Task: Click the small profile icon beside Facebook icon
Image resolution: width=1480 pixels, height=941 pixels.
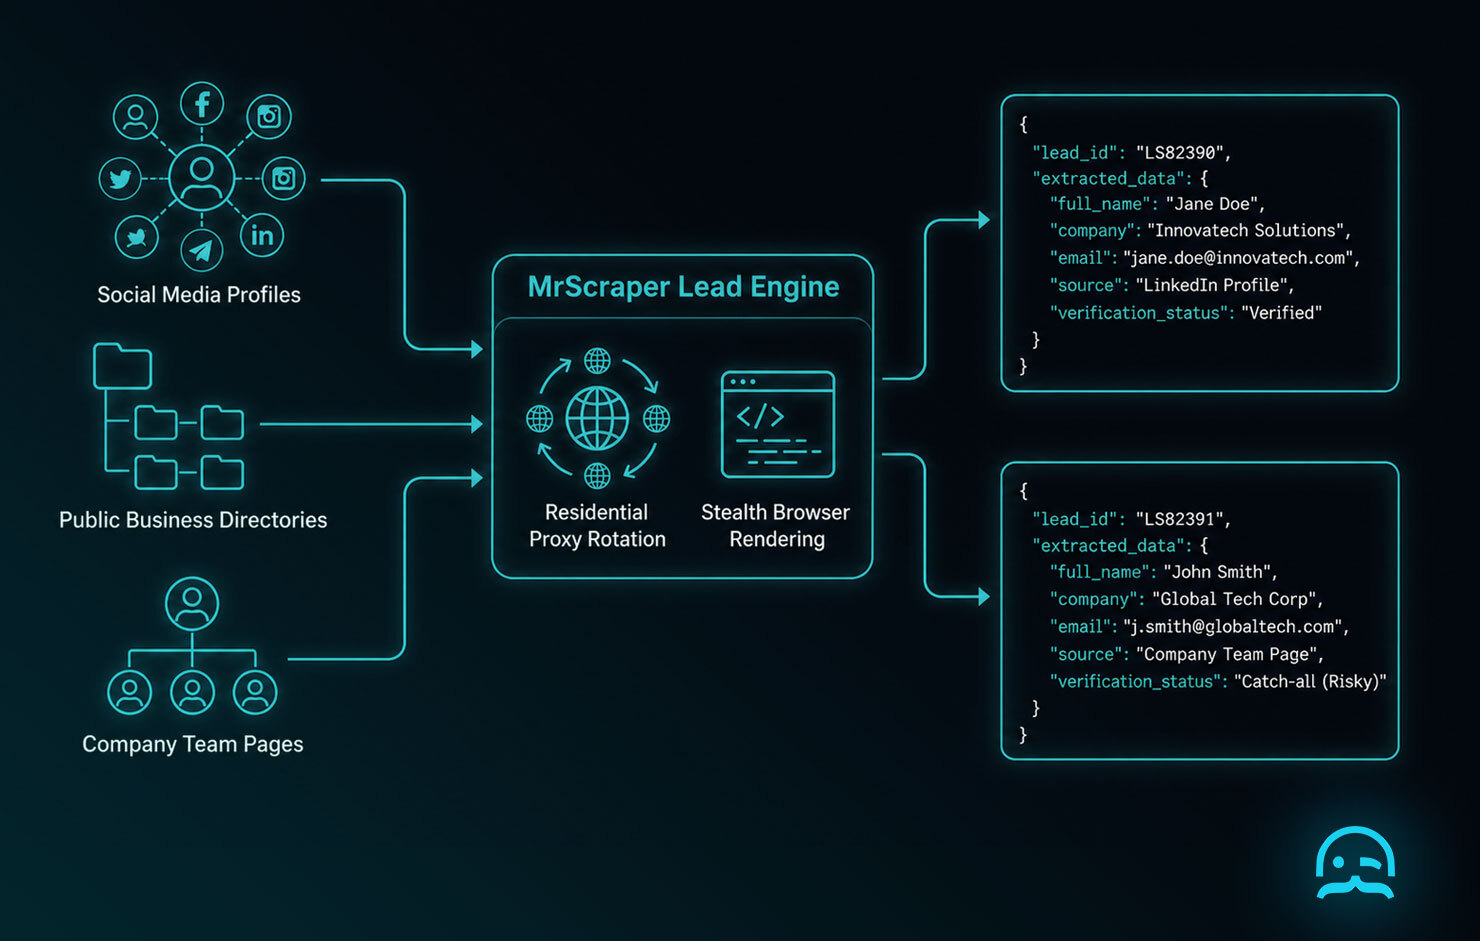Action: click(136, 117)
